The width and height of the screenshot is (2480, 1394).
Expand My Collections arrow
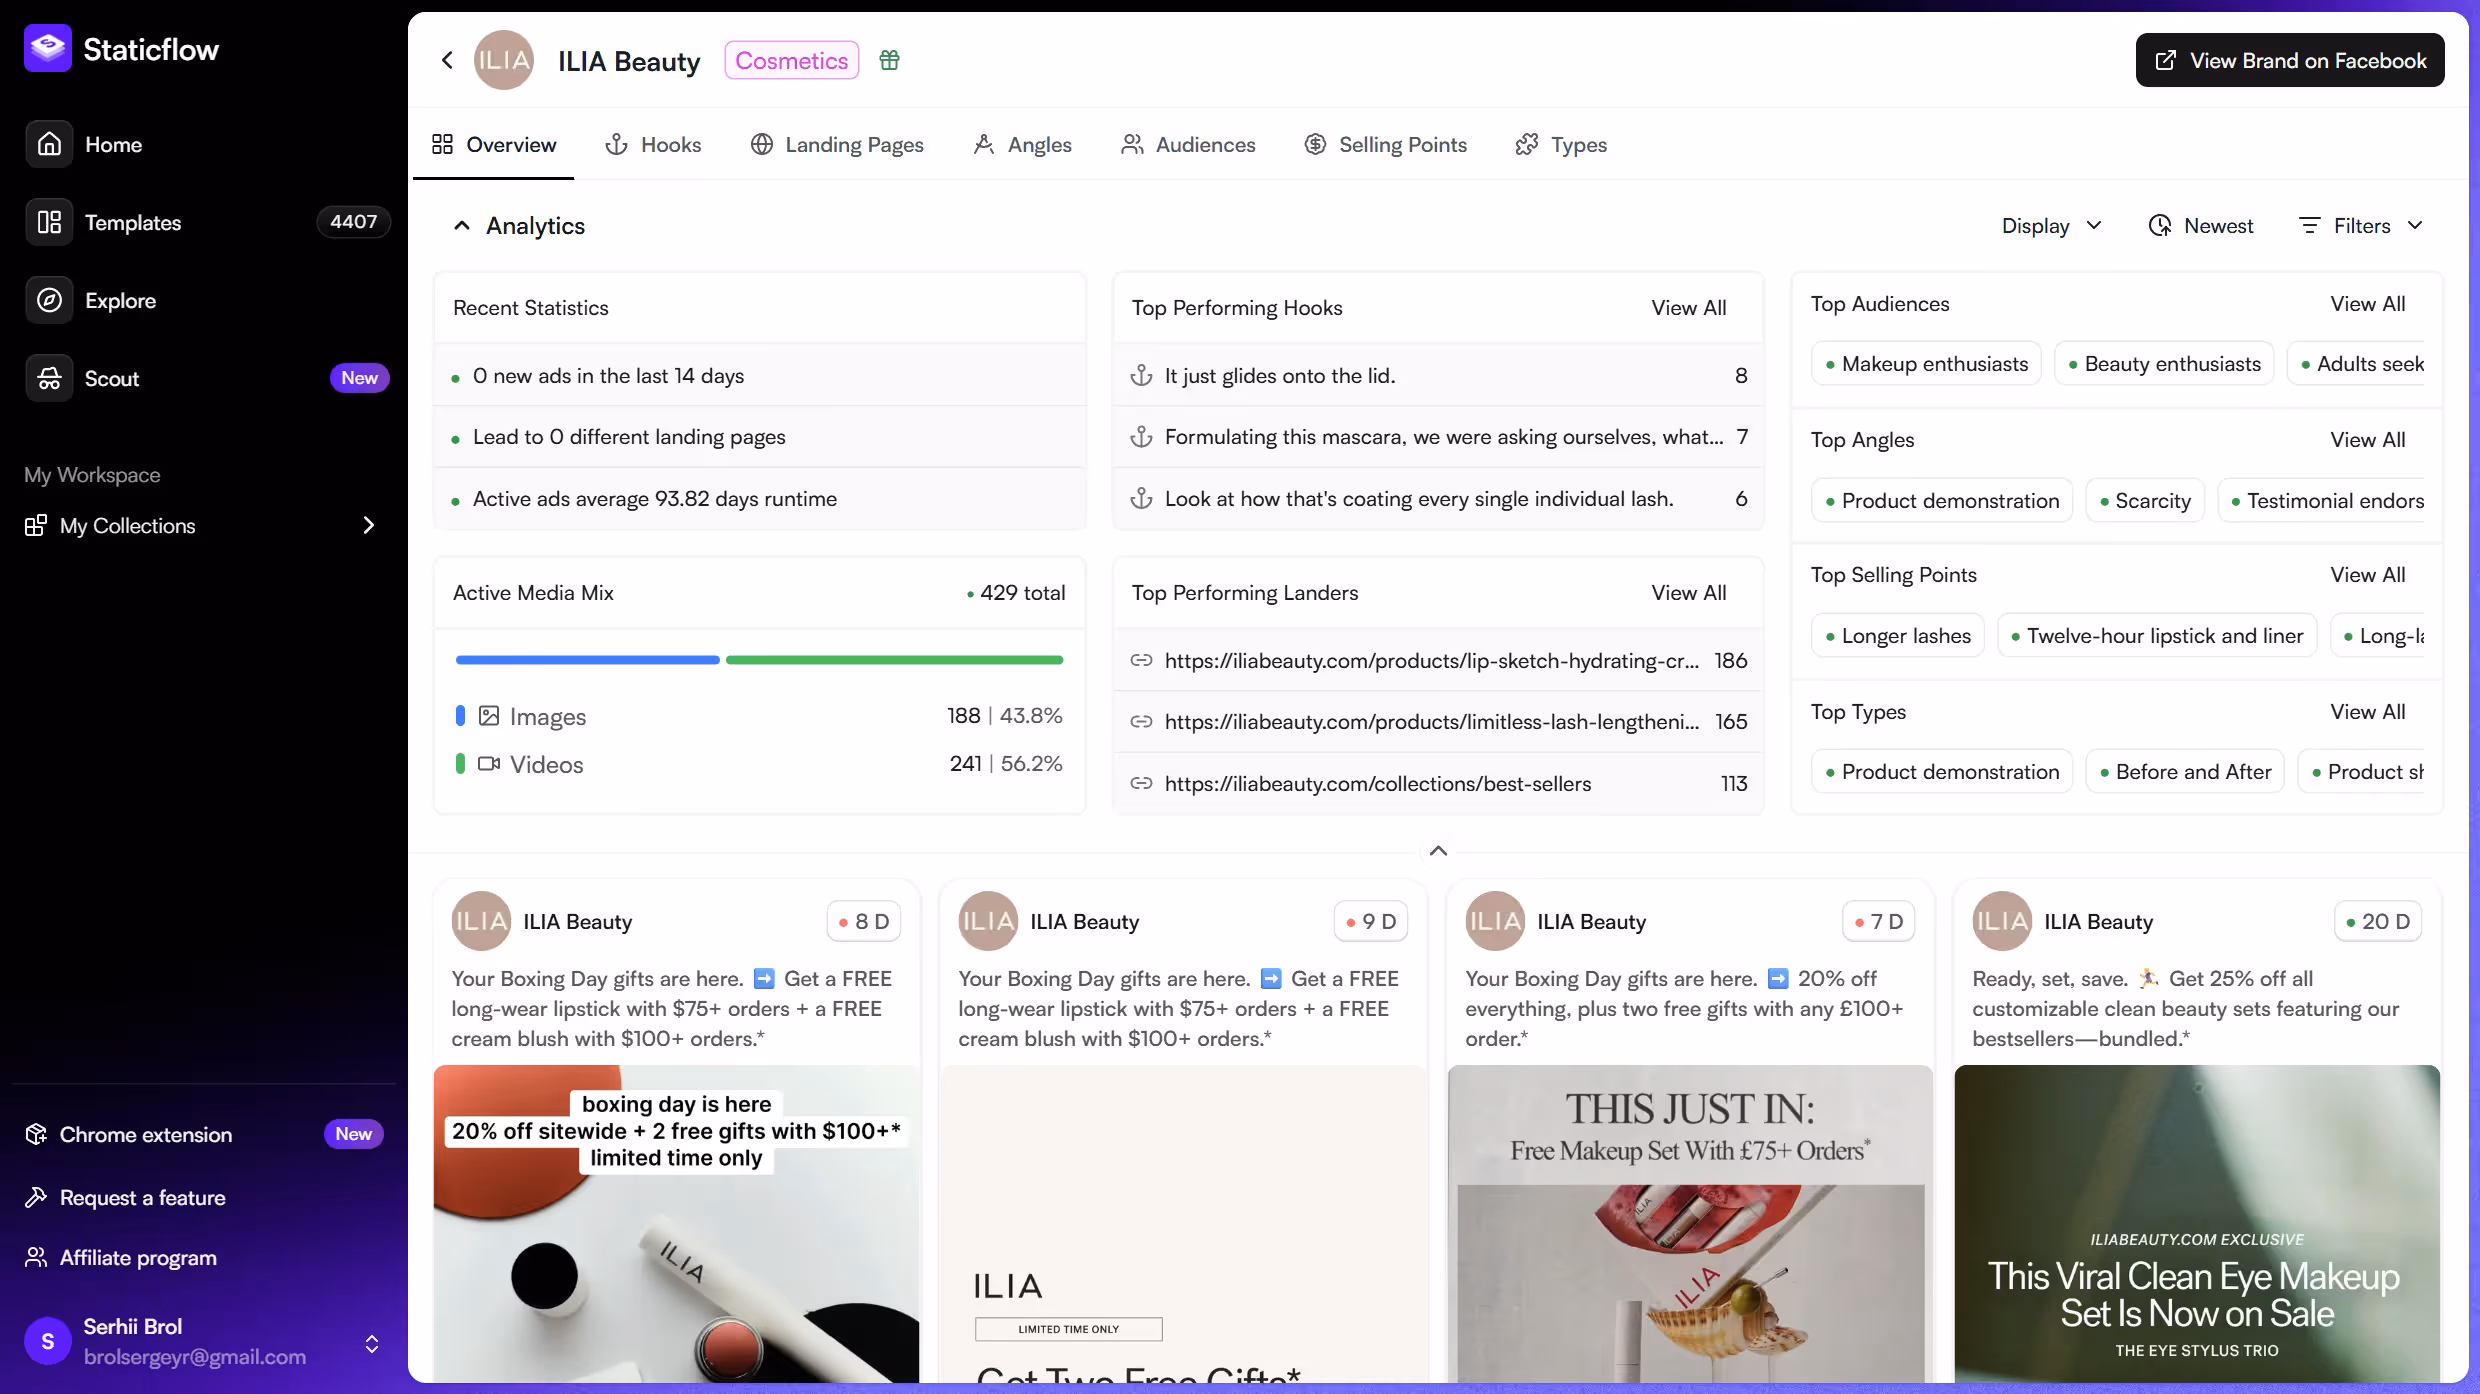pyautogui.click(x=368, y=525)
